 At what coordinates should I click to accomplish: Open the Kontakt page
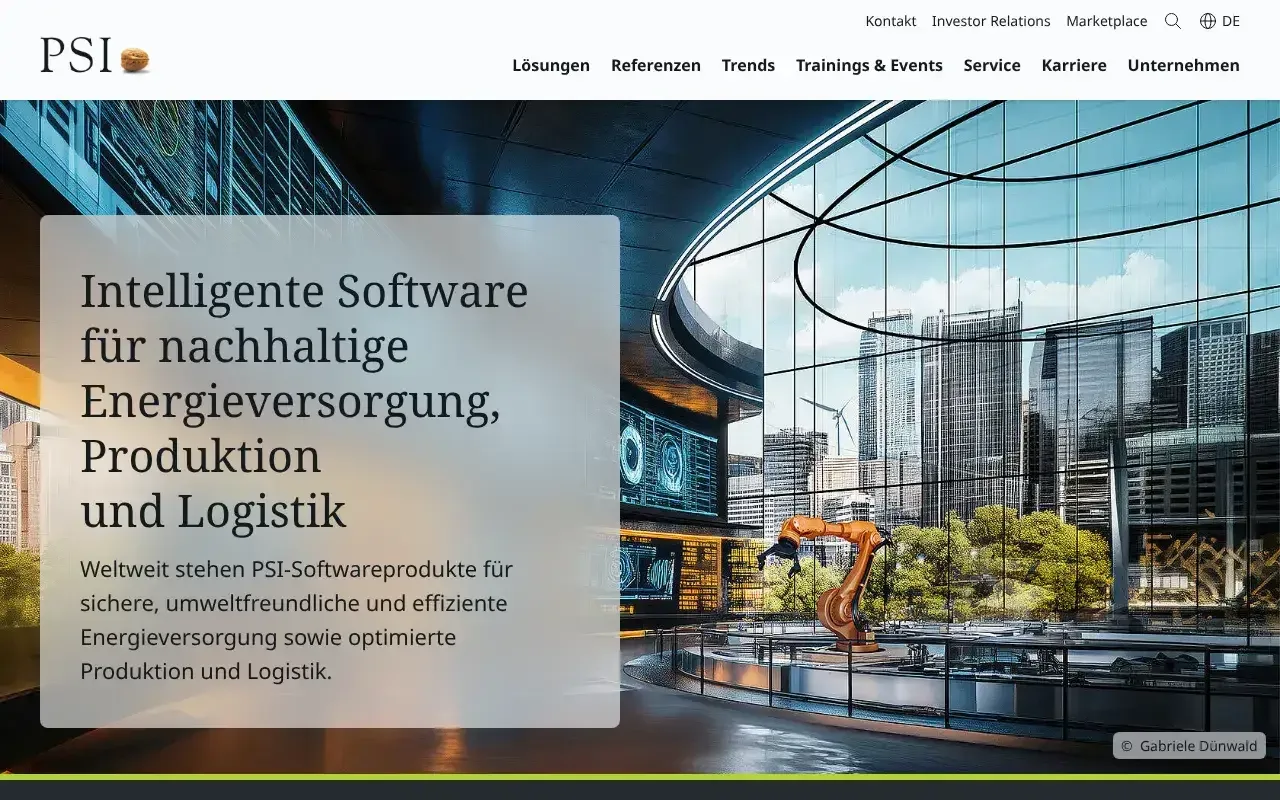point(890,21)
